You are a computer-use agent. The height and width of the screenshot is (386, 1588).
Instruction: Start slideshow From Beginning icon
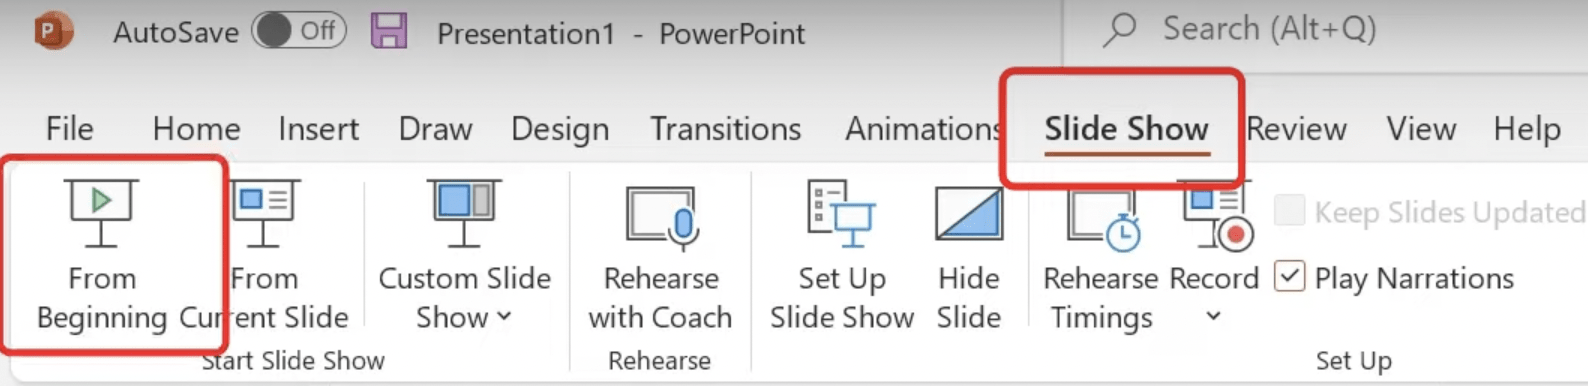click(101, 213)
